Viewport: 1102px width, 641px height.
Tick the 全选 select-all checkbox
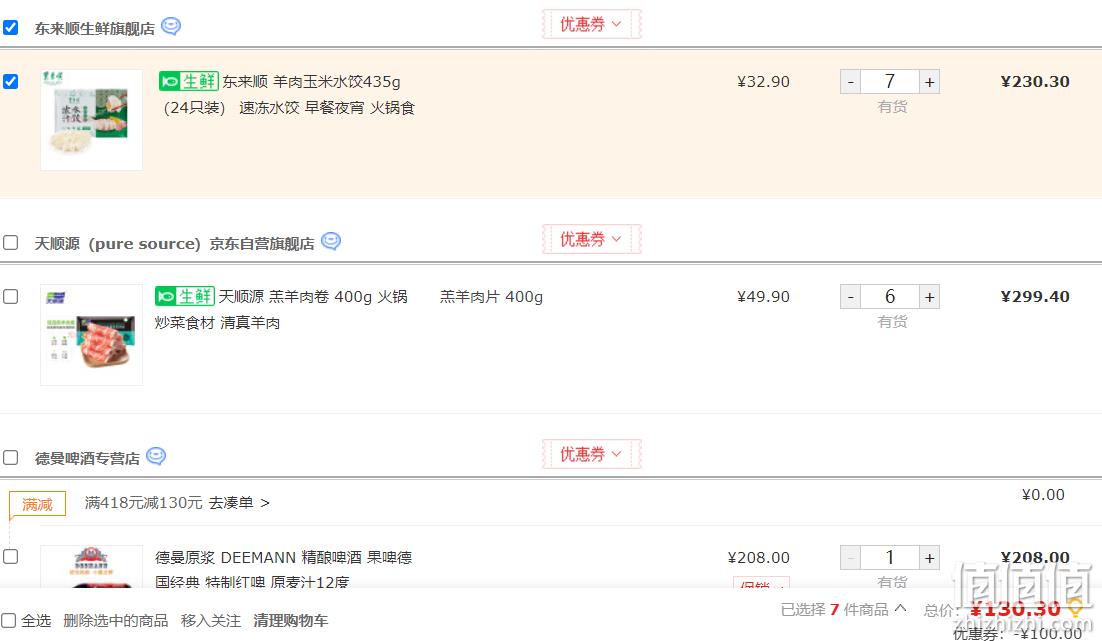pyautogui.click(x=8, y=621)
